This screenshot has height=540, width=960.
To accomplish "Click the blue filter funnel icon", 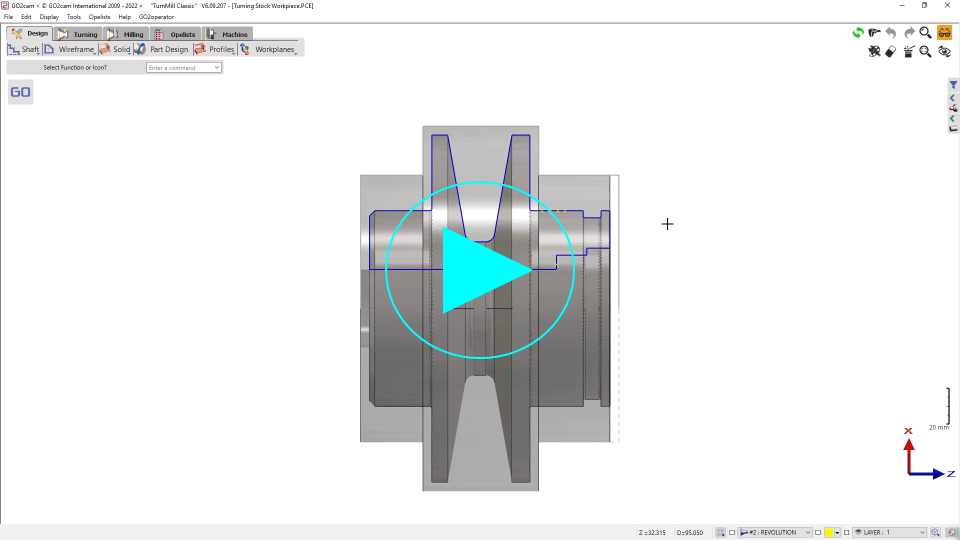I will pyautogui.click(x=953, y=85).
